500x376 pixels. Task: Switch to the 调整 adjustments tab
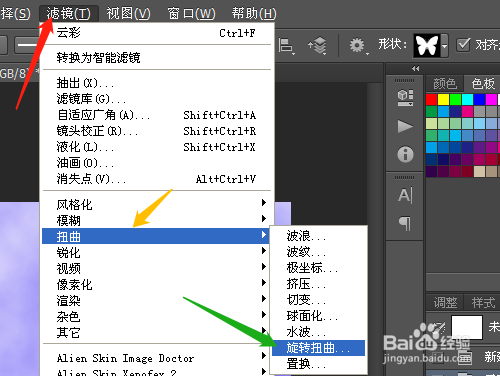445,303
